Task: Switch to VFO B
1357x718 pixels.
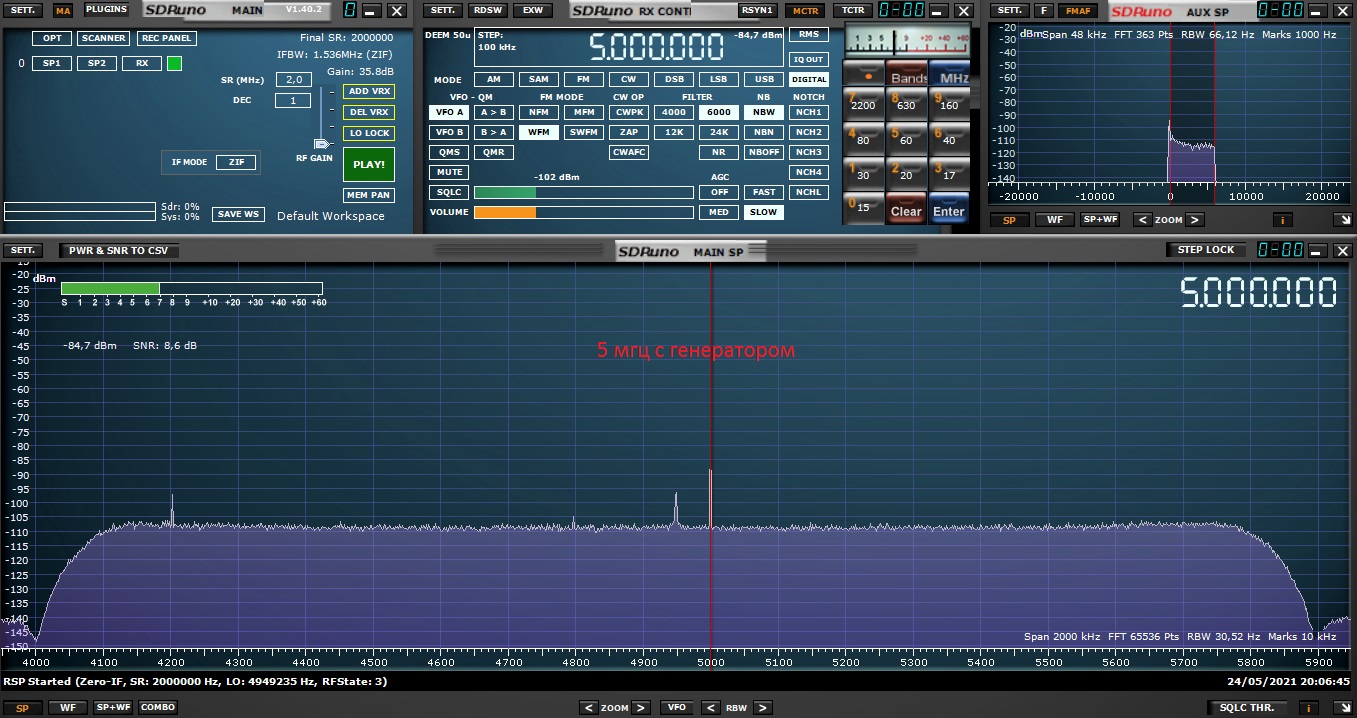Action: coord(448,132)
